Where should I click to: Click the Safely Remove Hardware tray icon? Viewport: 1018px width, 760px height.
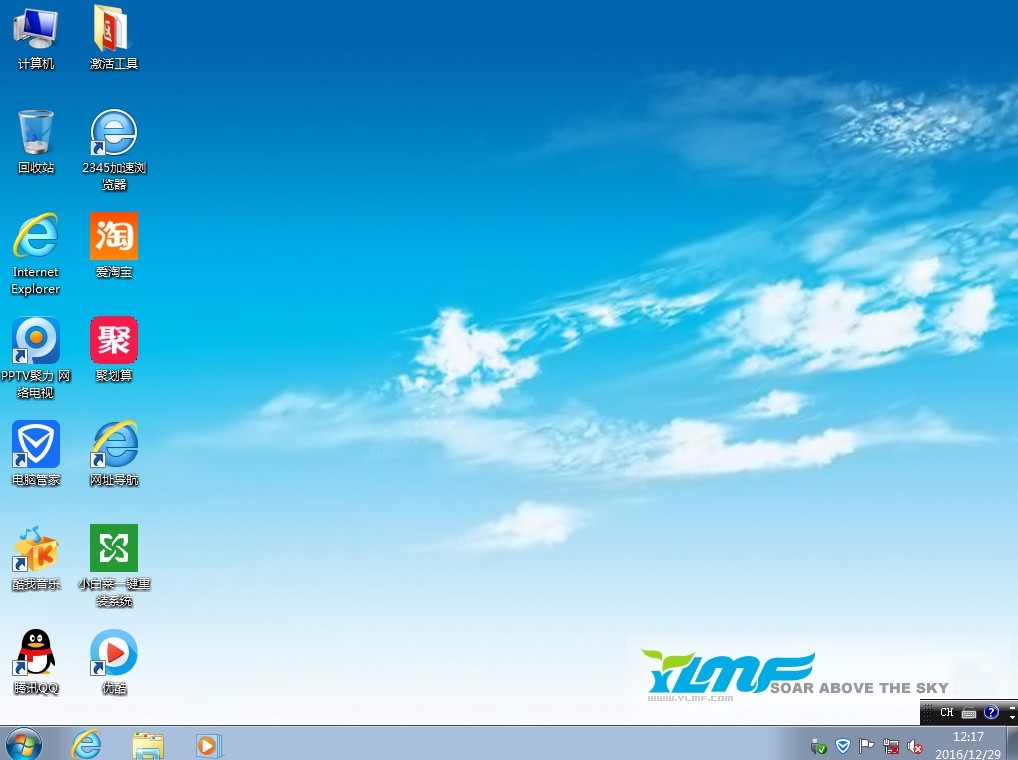click(x=818, y=747)
